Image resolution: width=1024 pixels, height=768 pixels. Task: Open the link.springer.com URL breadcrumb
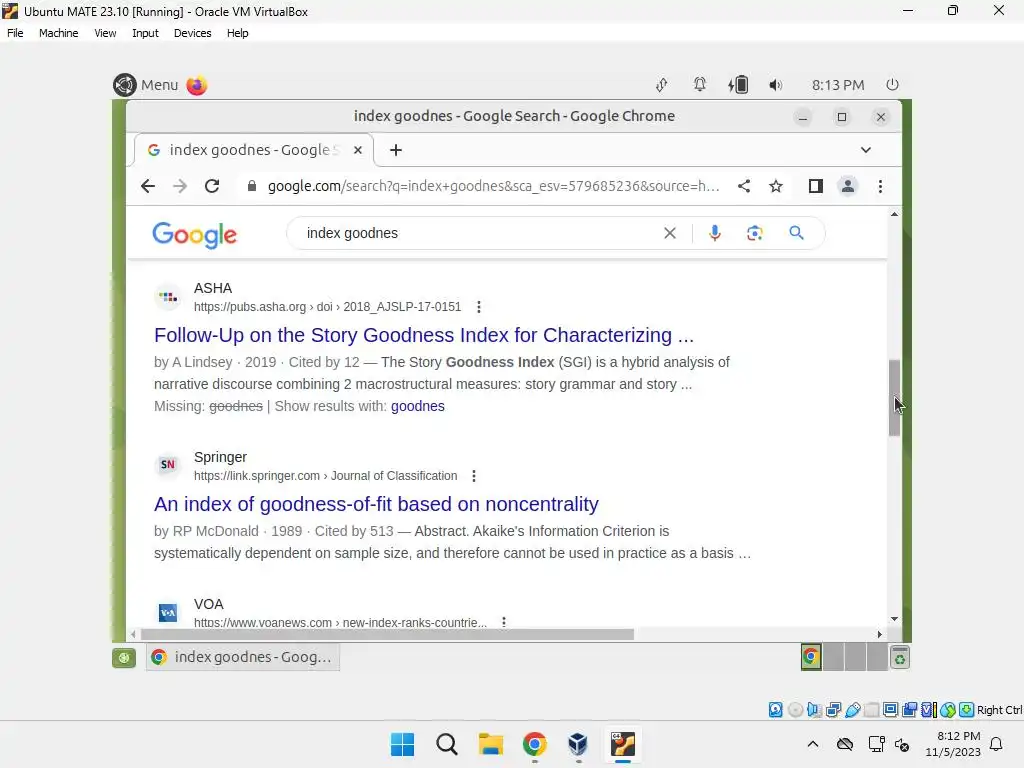tap(325, 476)
